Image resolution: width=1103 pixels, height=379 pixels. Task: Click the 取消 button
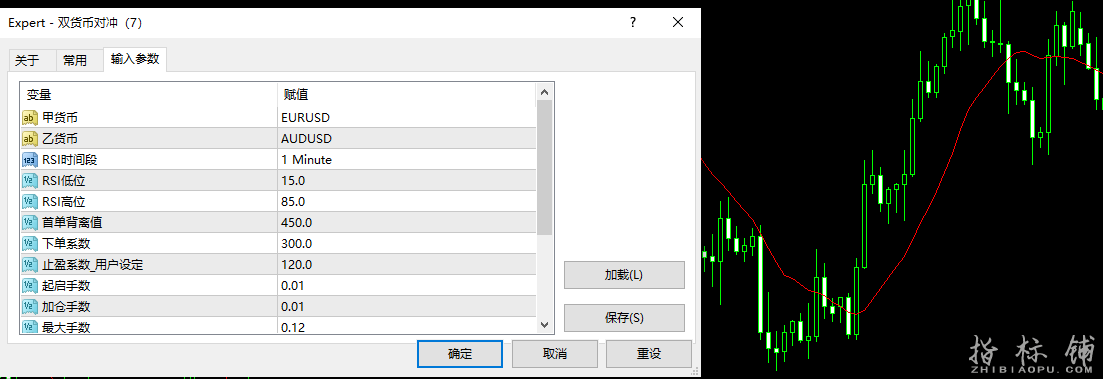point(555,354)
